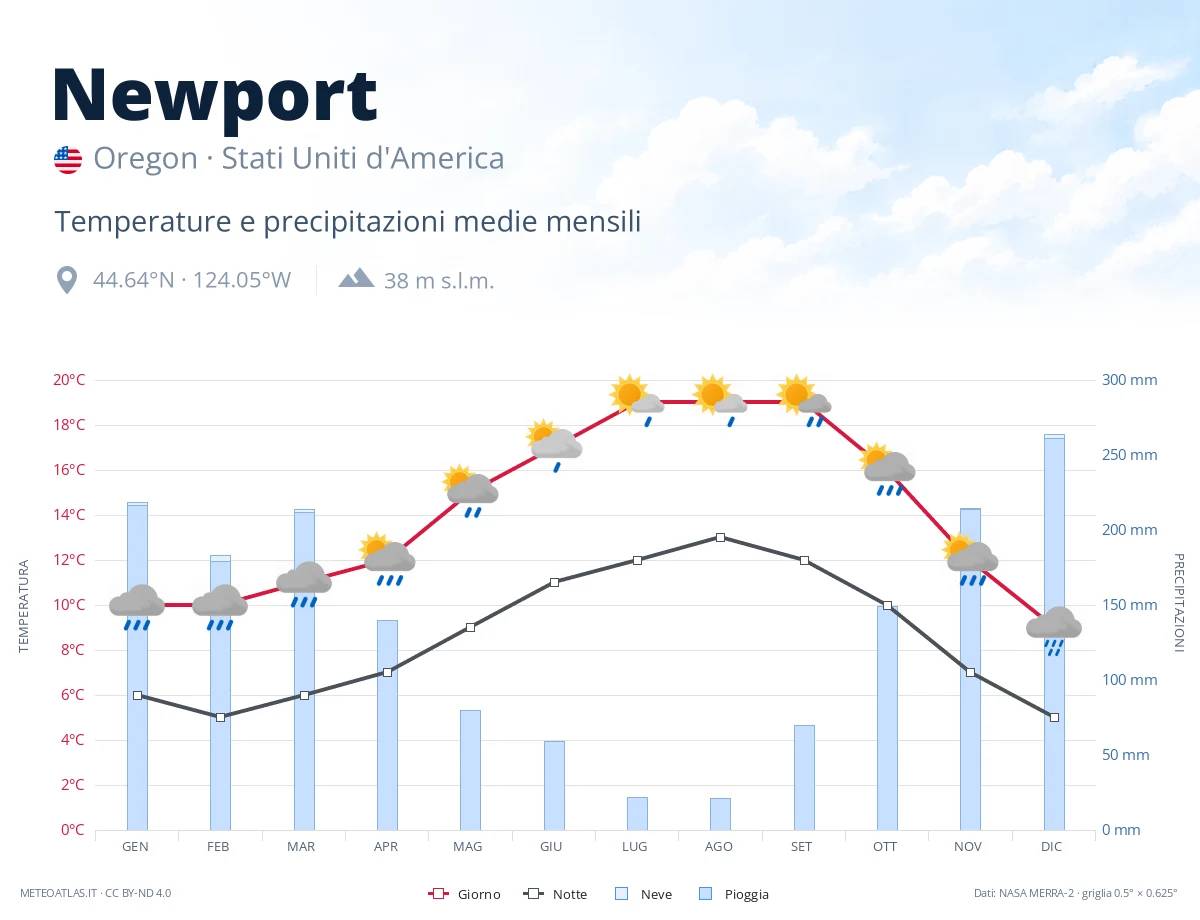Viewport: 1200px width, 920px height.
Task: Toggle the Notte series in the legend
Action: 555,894
